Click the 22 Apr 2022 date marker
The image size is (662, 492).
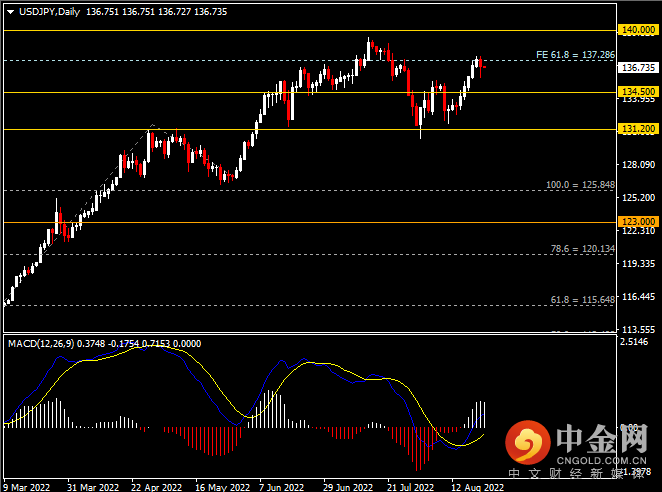tap(156, 486)
